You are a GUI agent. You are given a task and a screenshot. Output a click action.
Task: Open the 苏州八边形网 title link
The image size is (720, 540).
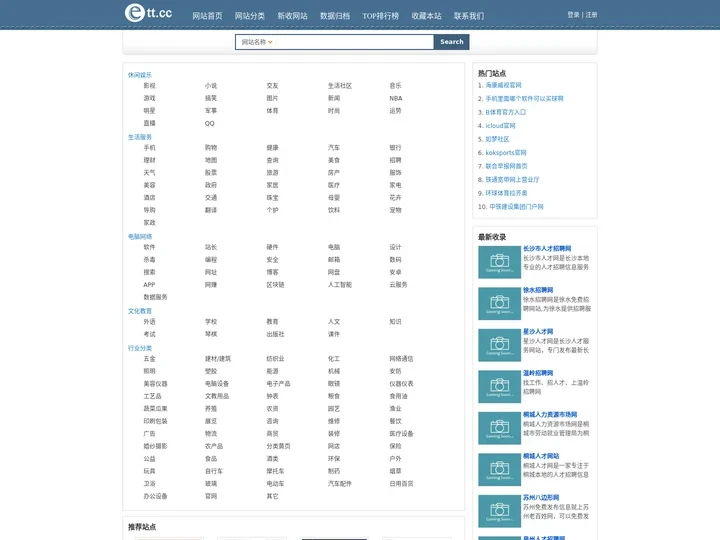click(541, 497)
